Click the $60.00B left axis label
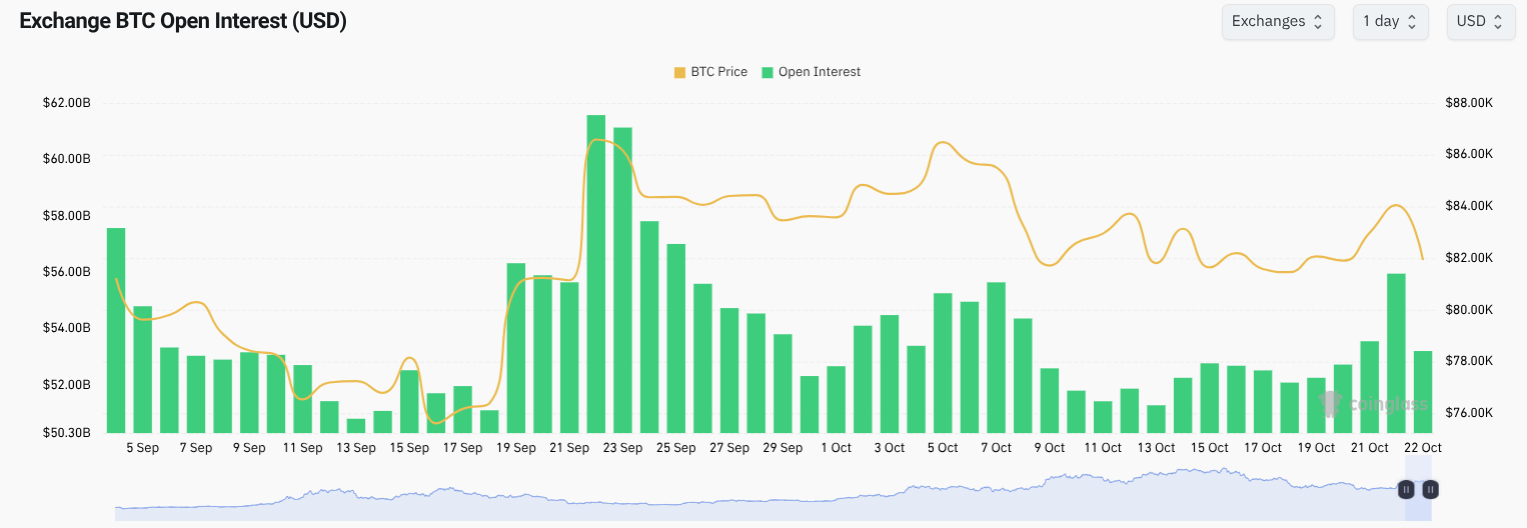Viewport: 1527px width, 528px height. point(67,159)
